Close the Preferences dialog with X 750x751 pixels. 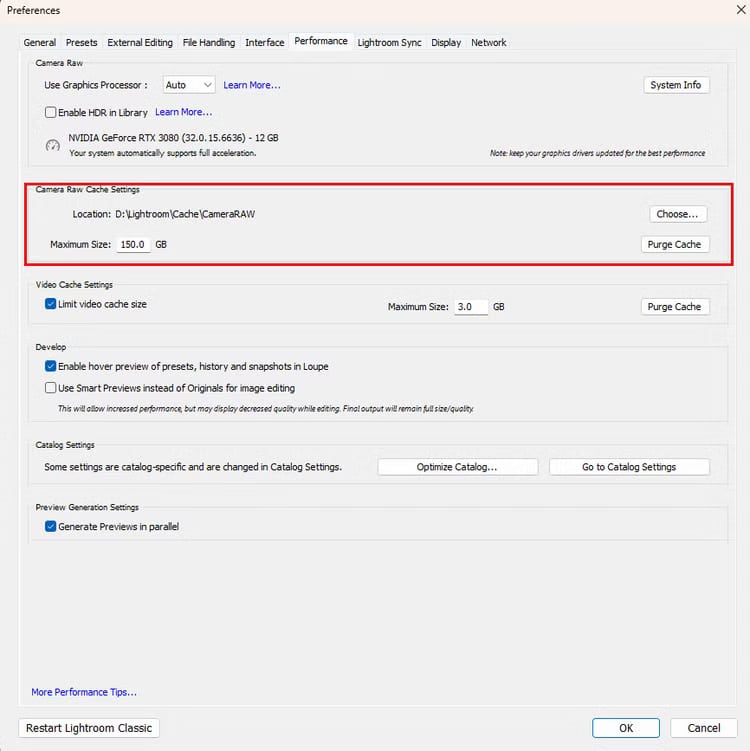coord(741,10)
